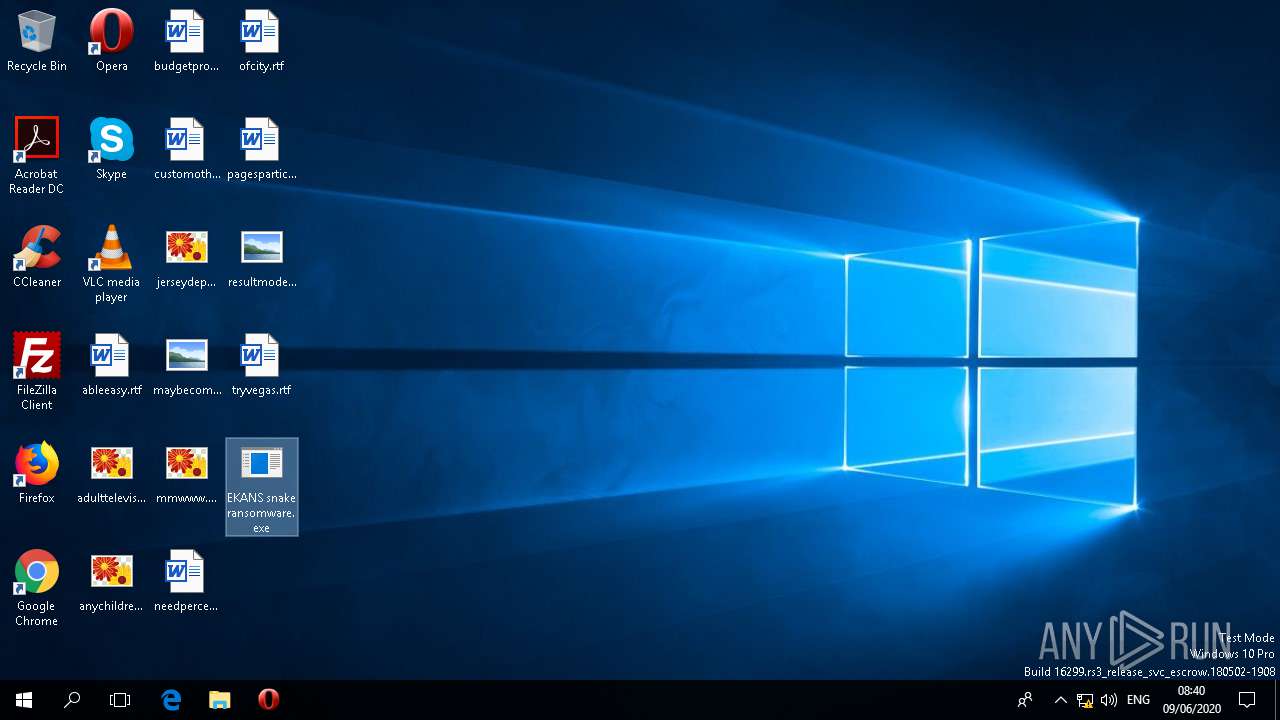Switch the ENG input language indicator
This screenshot has height=720, width=1280.
[1138, 700]
